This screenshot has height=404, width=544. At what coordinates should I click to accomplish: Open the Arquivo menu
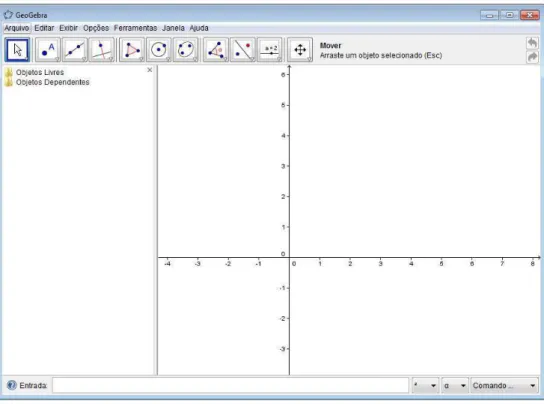16,28
